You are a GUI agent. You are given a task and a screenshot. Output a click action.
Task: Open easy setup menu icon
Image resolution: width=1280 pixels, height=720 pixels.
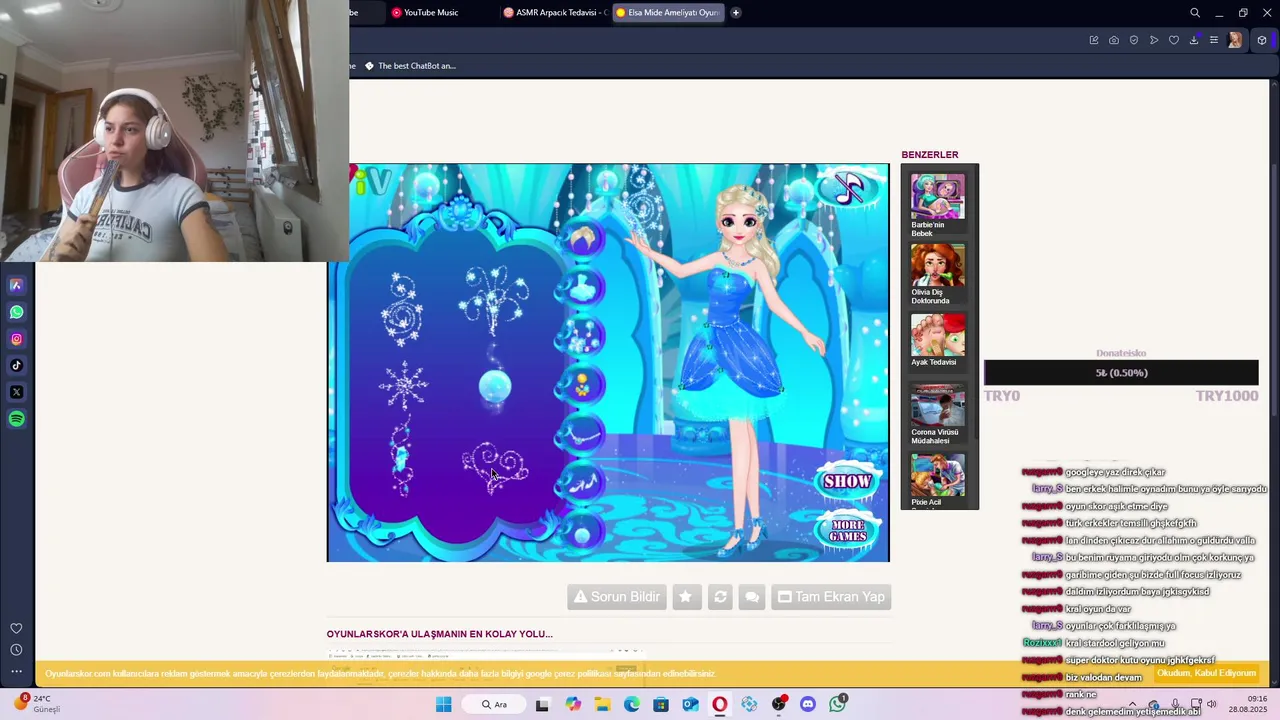tap(1214, 40)
